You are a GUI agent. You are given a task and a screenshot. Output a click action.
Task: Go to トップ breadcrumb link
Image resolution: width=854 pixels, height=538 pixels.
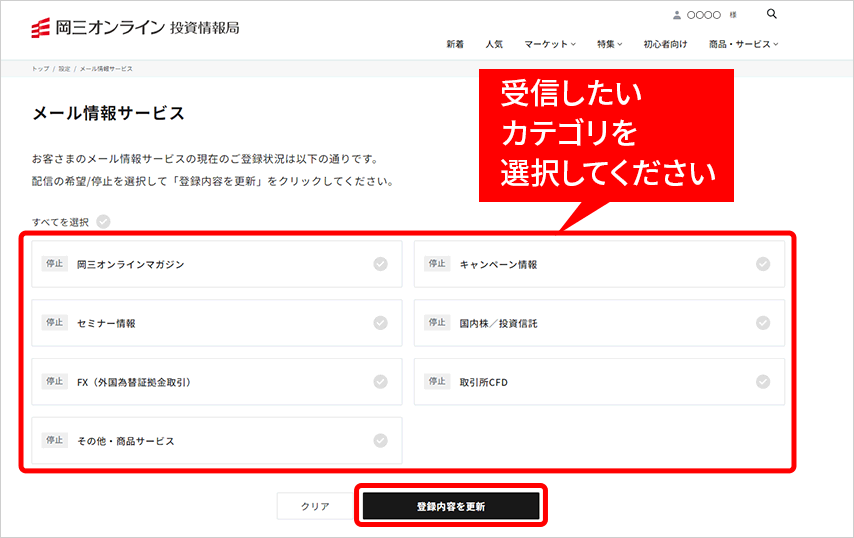click(40, 69)
